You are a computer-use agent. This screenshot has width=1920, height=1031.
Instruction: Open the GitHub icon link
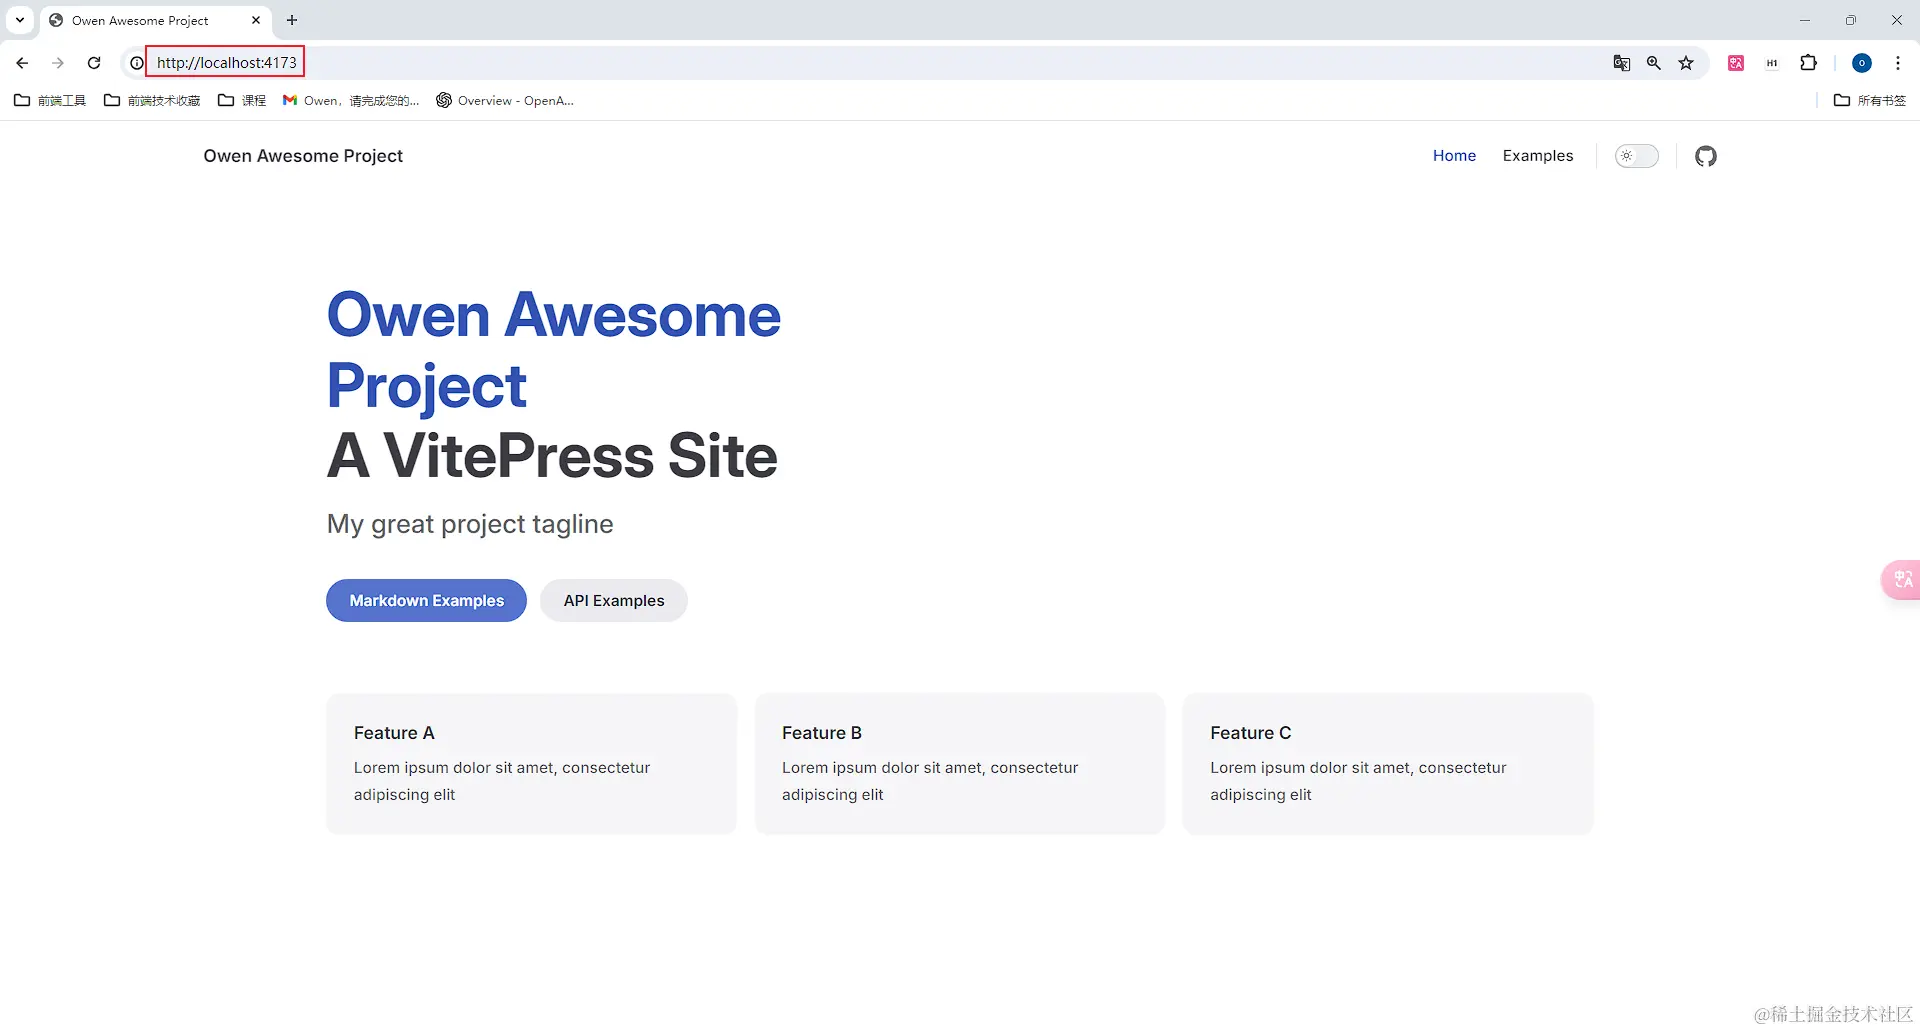tap(1706, 156)
